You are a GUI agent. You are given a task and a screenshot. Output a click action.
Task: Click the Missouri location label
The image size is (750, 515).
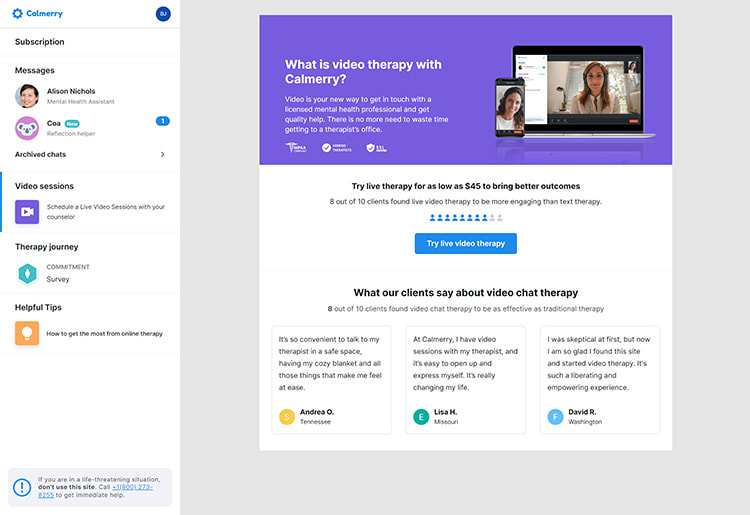coord(446,422)
